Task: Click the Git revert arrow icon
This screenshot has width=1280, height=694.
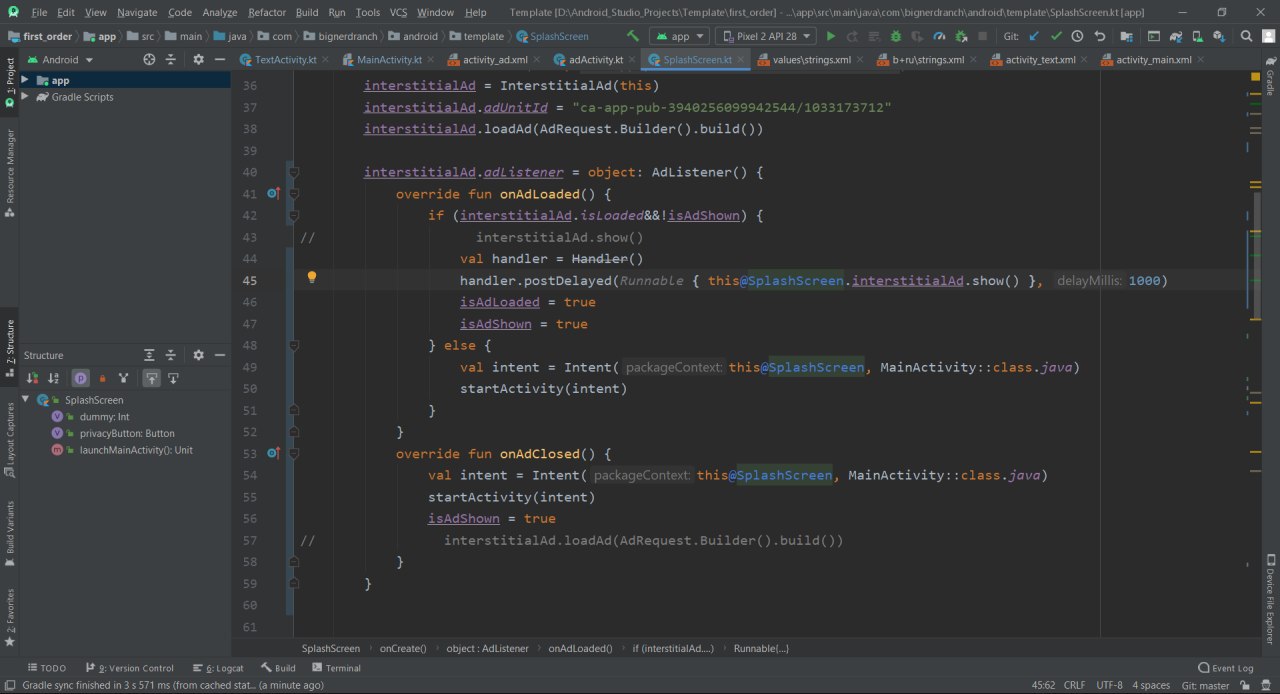Action: click(1100, 36)
